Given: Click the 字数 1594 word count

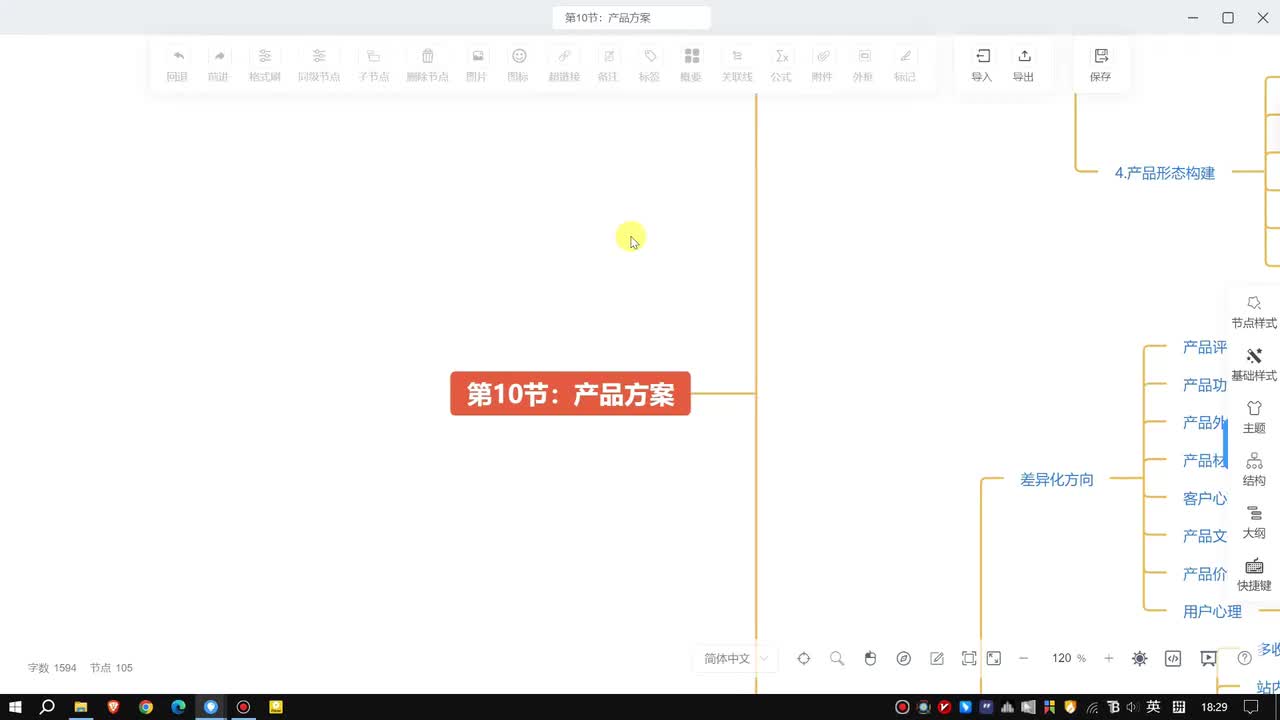Looking at the screenshot, I should [x=52, y=667].
